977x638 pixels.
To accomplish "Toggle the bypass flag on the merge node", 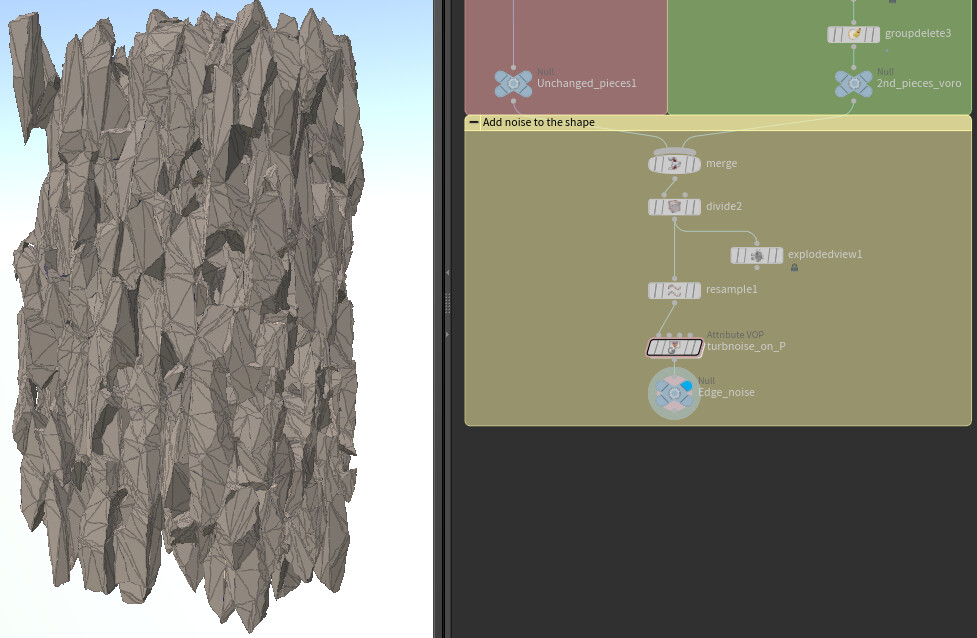I will coord(656,163).
